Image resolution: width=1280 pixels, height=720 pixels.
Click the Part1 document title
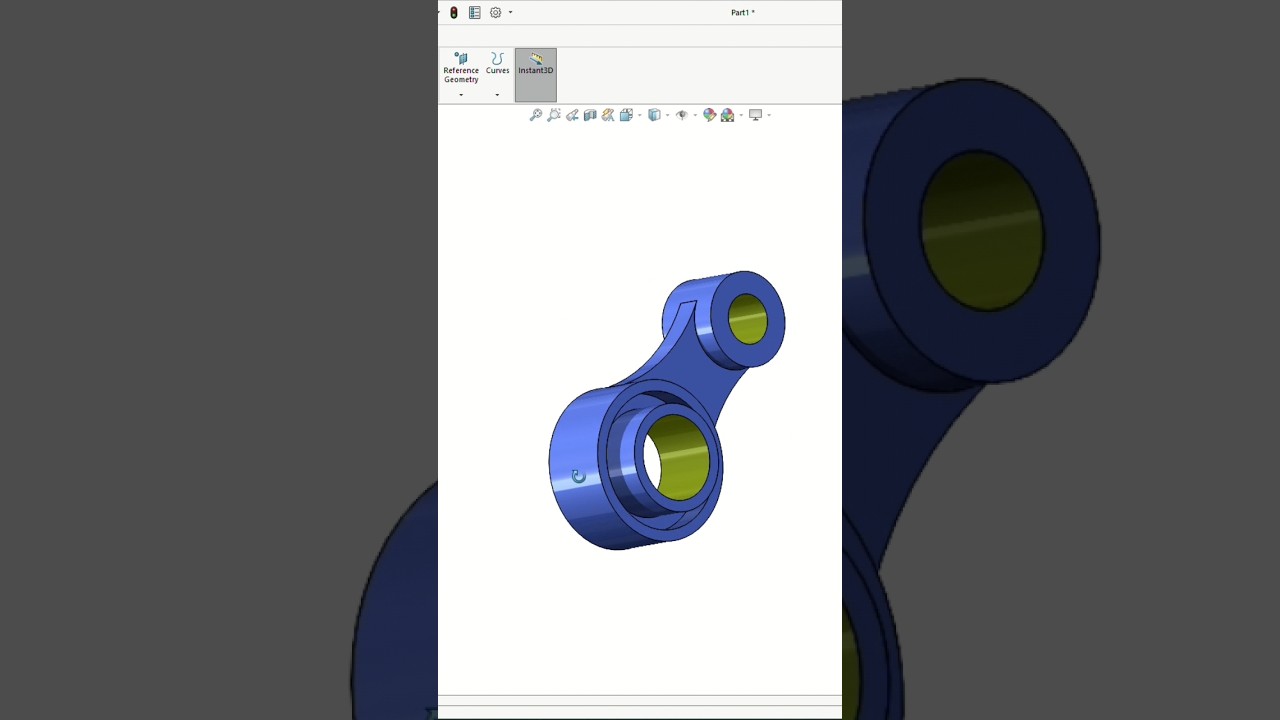click(x=743, y=13)
